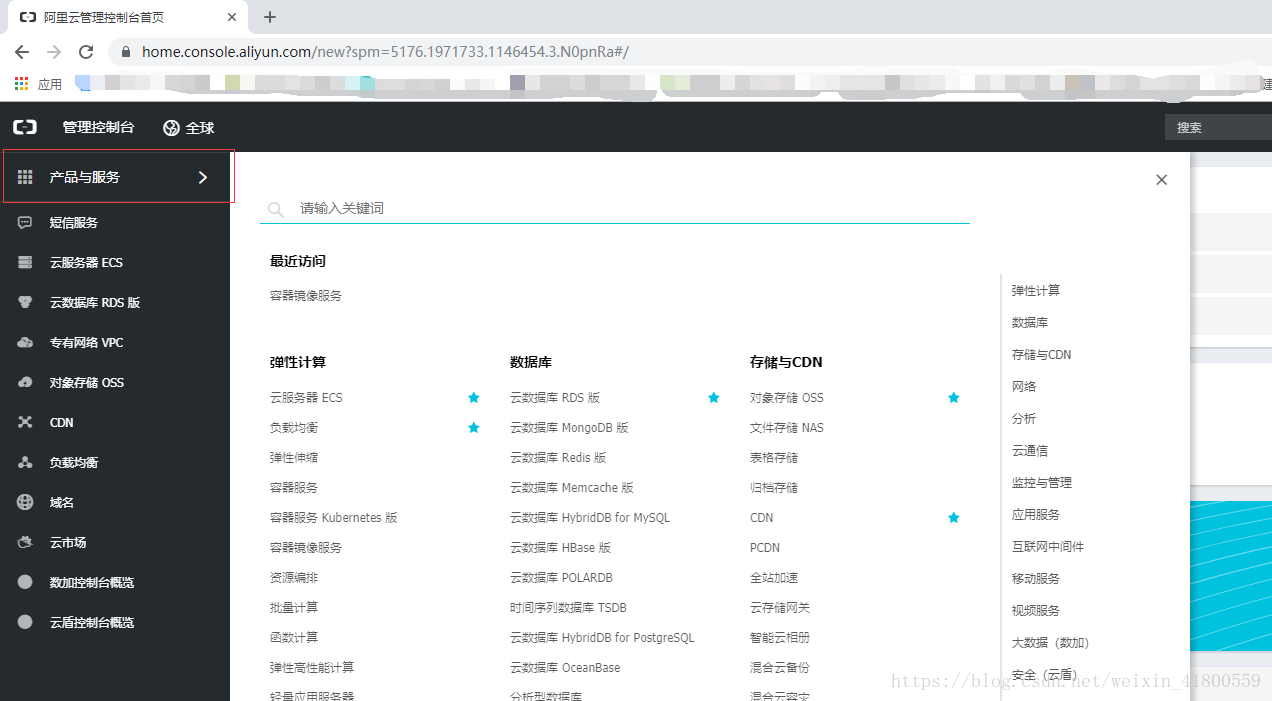Screen dimensions: 1272x701
Task: Open the 全球 globe region icon
Action: click(171, 128)
